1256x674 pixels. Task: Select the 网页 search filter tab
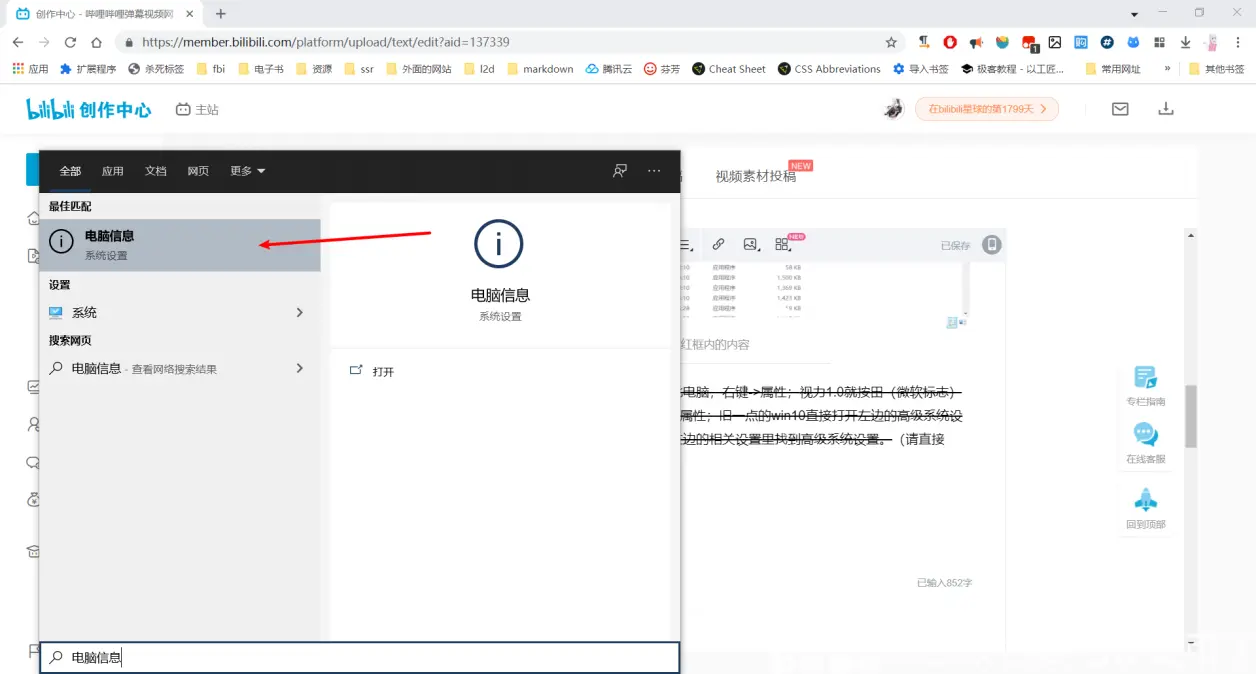[x=198, y=171]
